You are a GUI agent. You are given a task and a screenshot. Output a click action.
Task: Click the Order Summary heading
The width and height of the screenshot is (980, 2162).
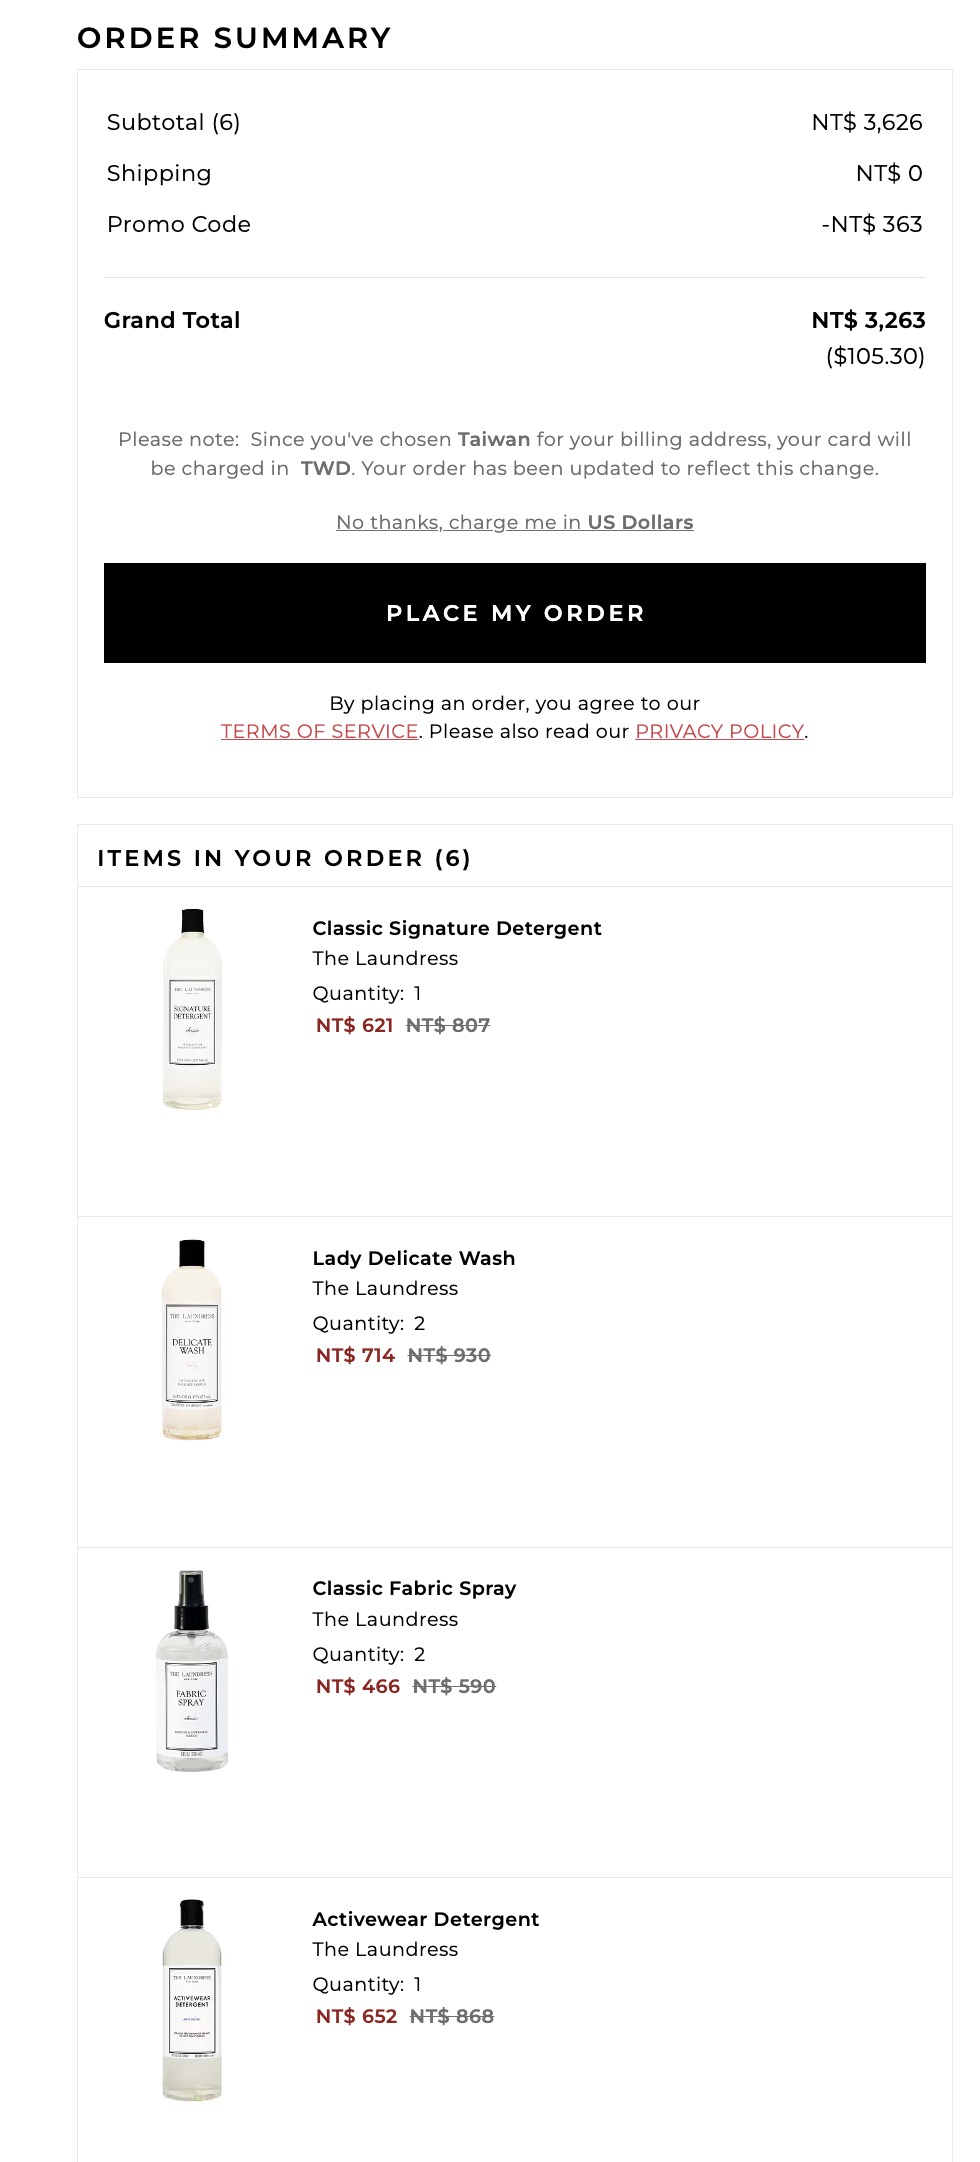point(234,38)
